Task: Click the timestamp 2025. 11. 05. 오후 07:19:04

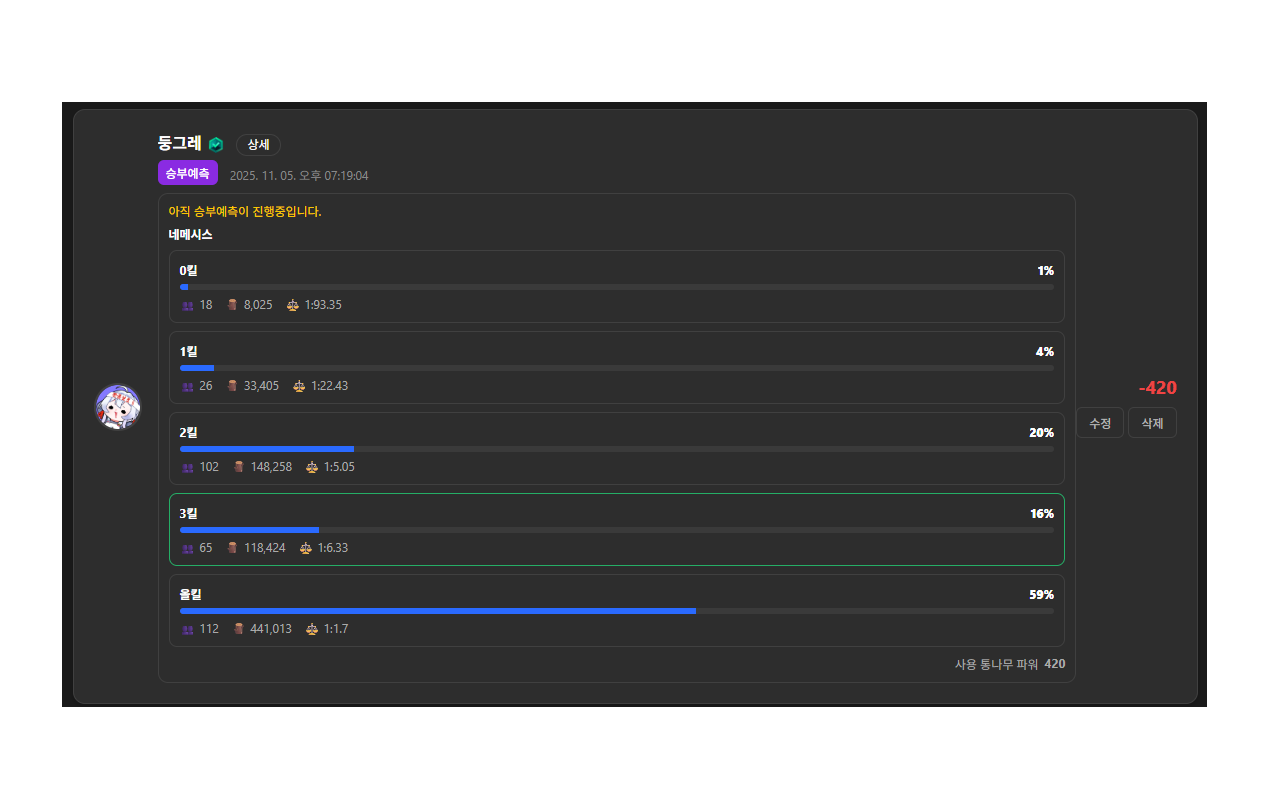Action: (x=299, y=175)
